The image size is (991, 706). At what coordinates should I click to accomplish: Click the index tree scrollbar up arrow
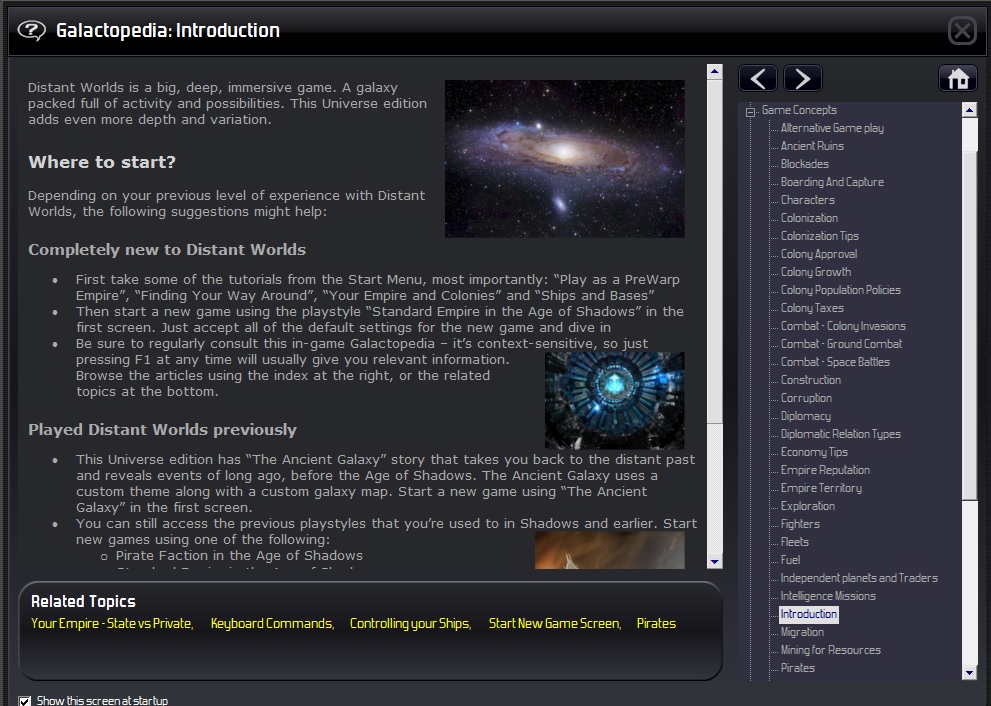click(970, 110)
